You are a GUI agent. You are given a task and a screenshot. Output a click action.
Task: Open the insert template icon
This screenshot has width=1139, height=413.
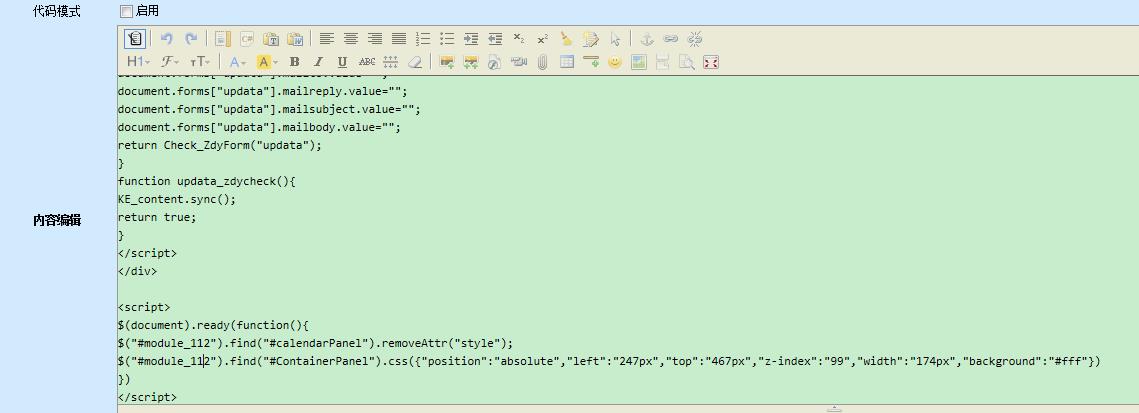pyautogui.click(x=222, y=39)
